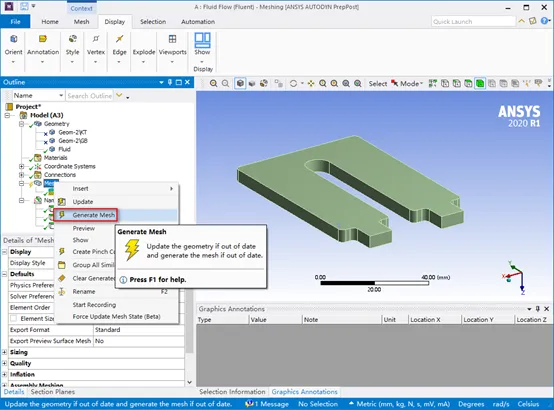Screen dimensions: 554x410
Task: Switch to Selection Information tab
Action: coord(232,392)
